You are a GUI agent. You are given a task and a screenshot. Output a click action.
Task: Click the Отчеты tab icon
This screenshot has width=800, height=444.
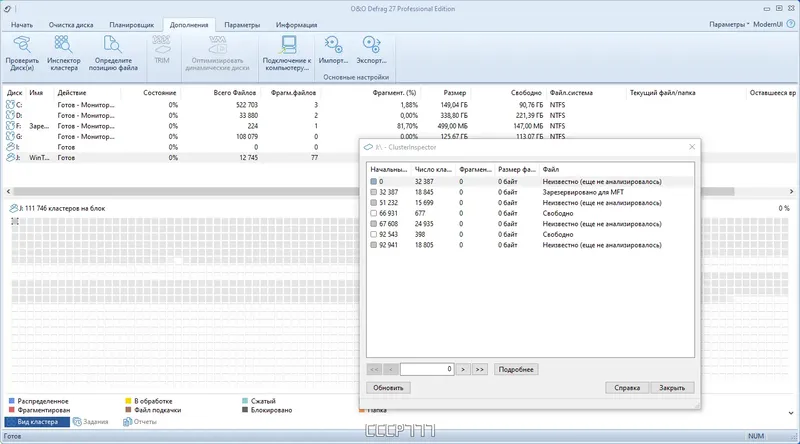pos(127,422)
